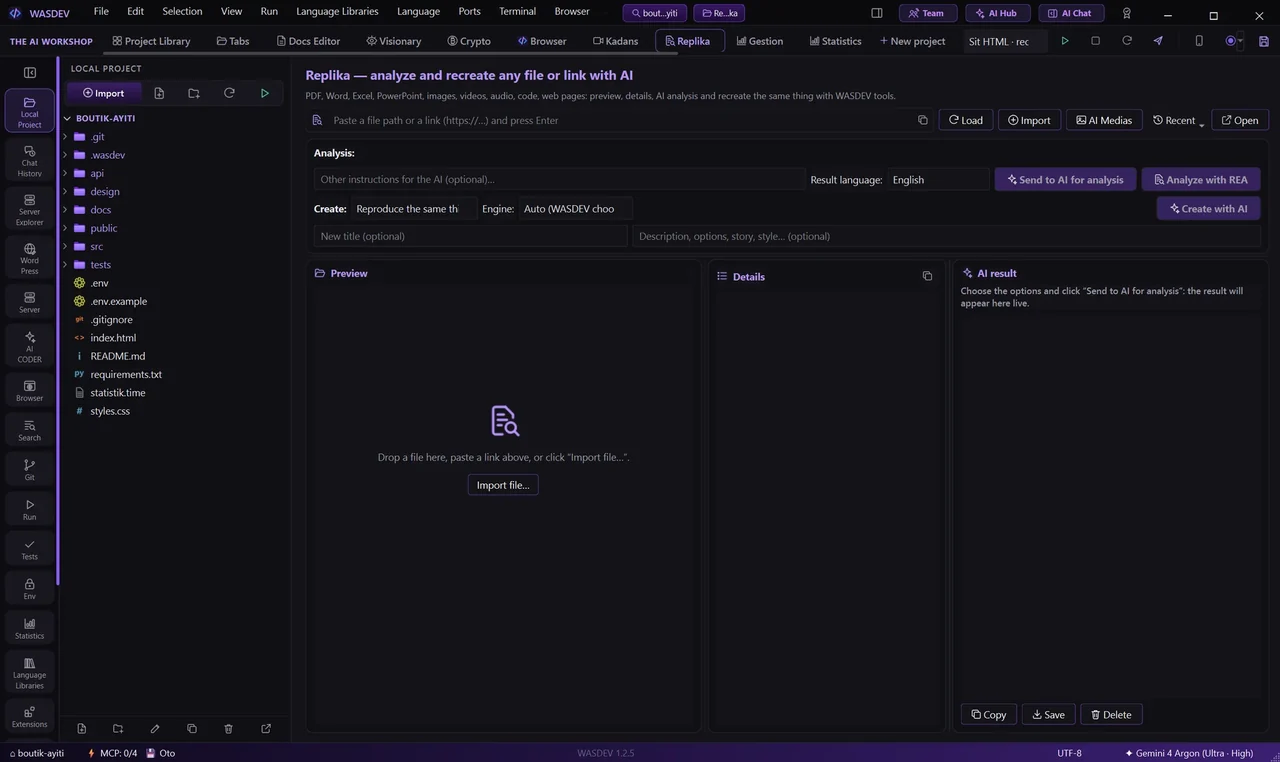This screenshot has height=762, width=1280.
Task: Click the file path or link input
Action: pyautogui.click(x=619, y=120)
